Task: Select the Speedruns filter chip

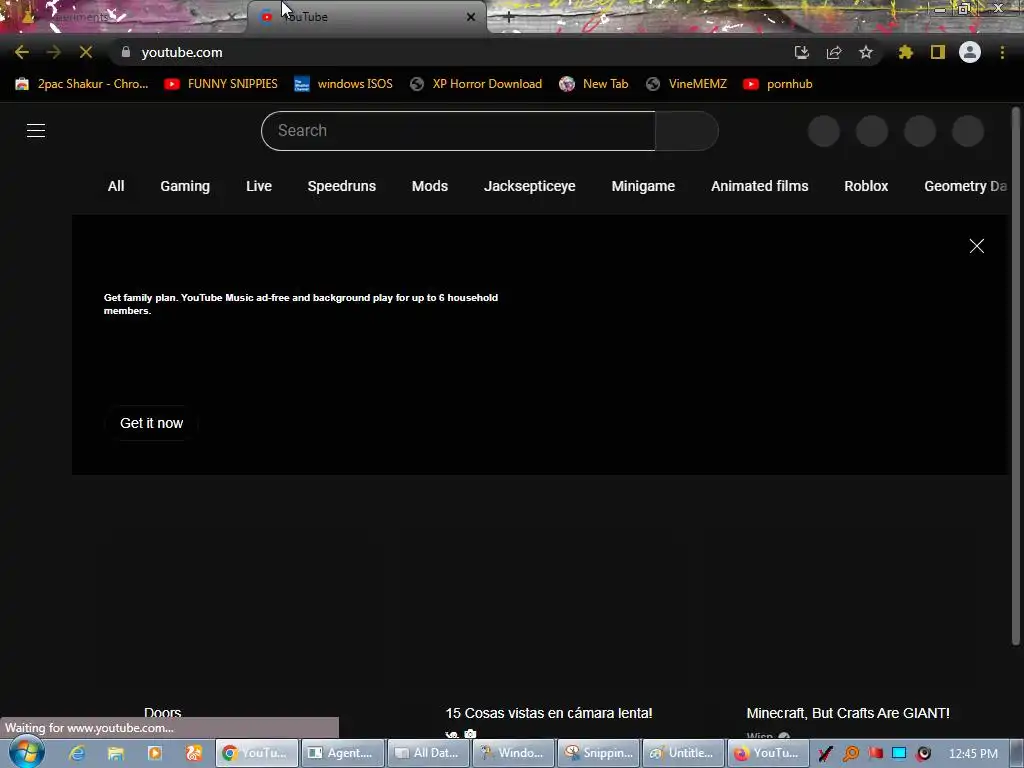Action: pos(342,186)
